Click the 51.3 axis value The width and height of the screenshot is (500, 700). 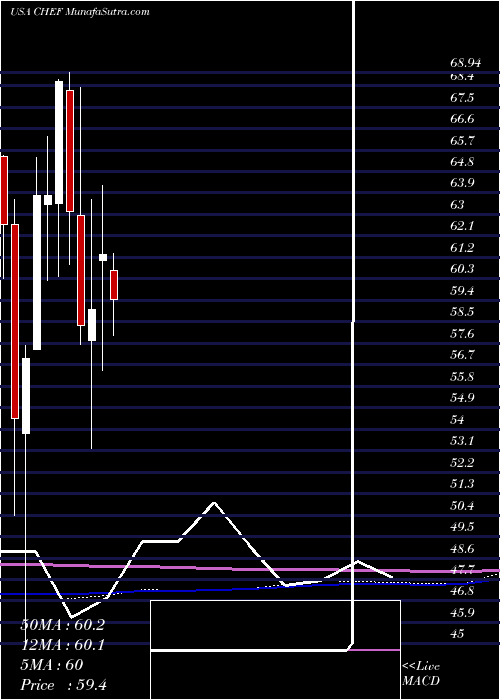pyautogui.click(x=462, y=484)
